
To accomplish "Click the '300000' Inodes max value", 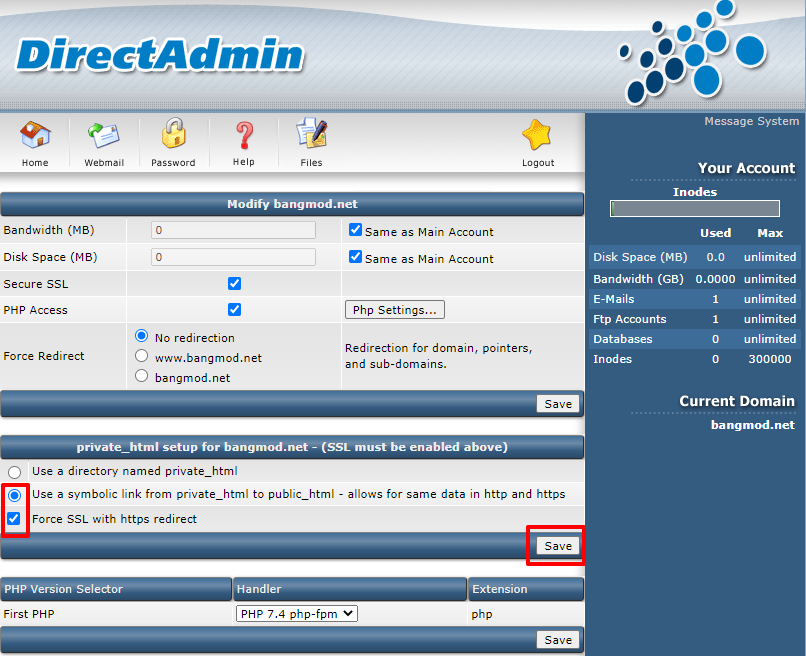I will pyautogui.click(x=770, y=359).
